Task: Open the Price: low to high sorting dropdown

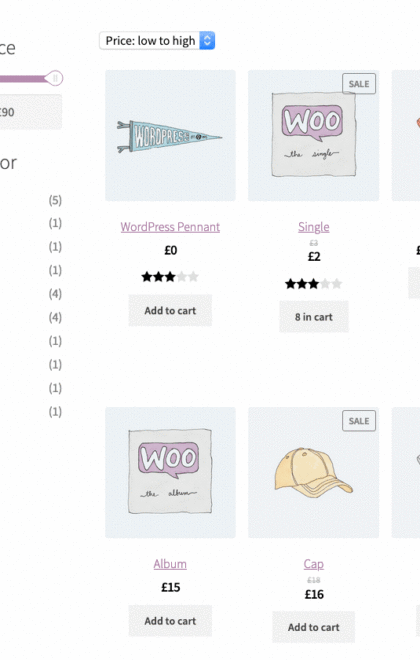Action: (157, 41)
